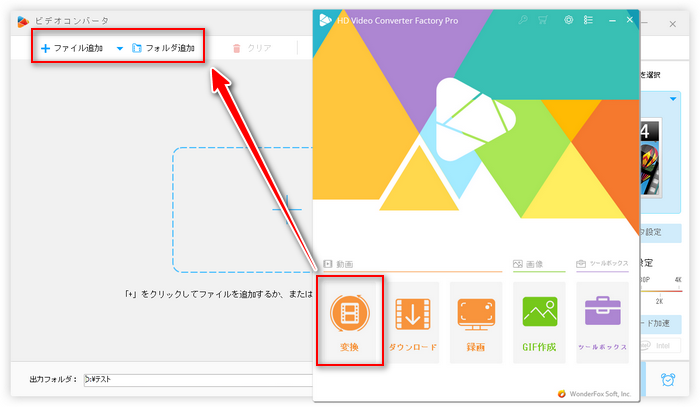Expand the output format dropdown arrow
Image resolution: width=700 pixels, height=407 pixels.
[x=673, y=99]
